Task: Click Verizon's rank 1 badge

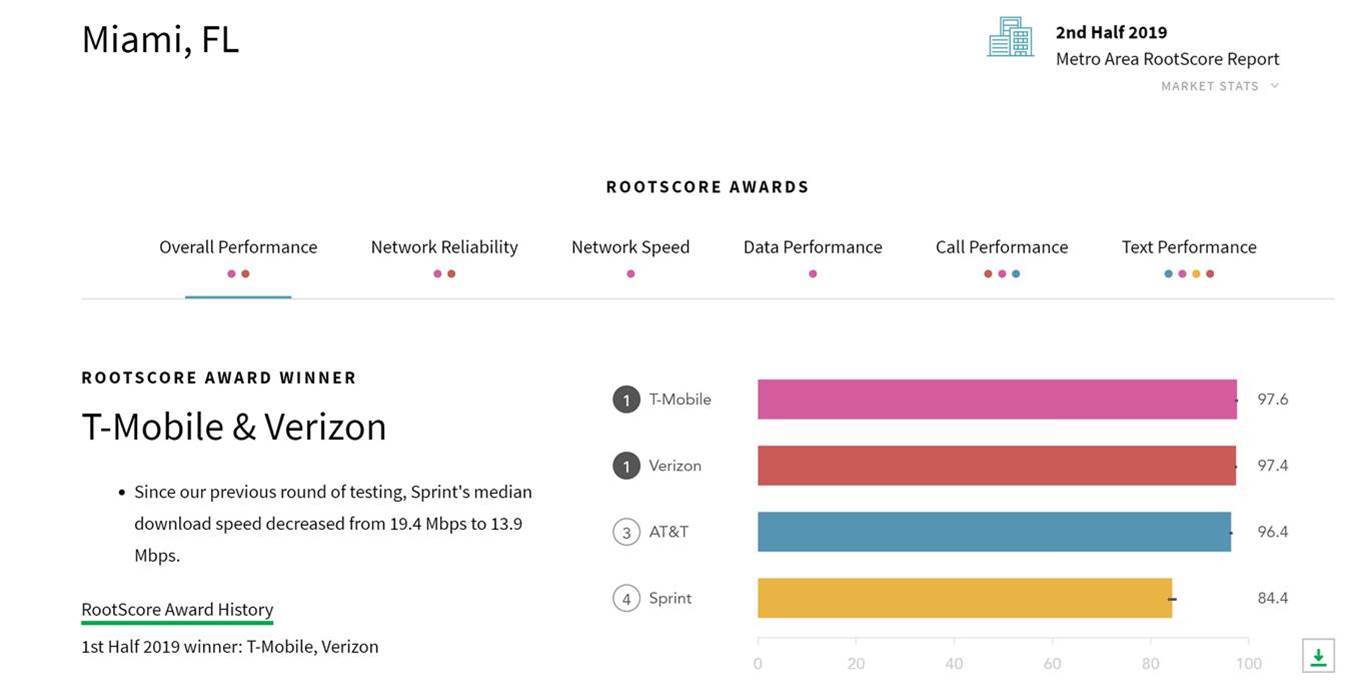Action: pyautogui.click(x=626, y=466)
